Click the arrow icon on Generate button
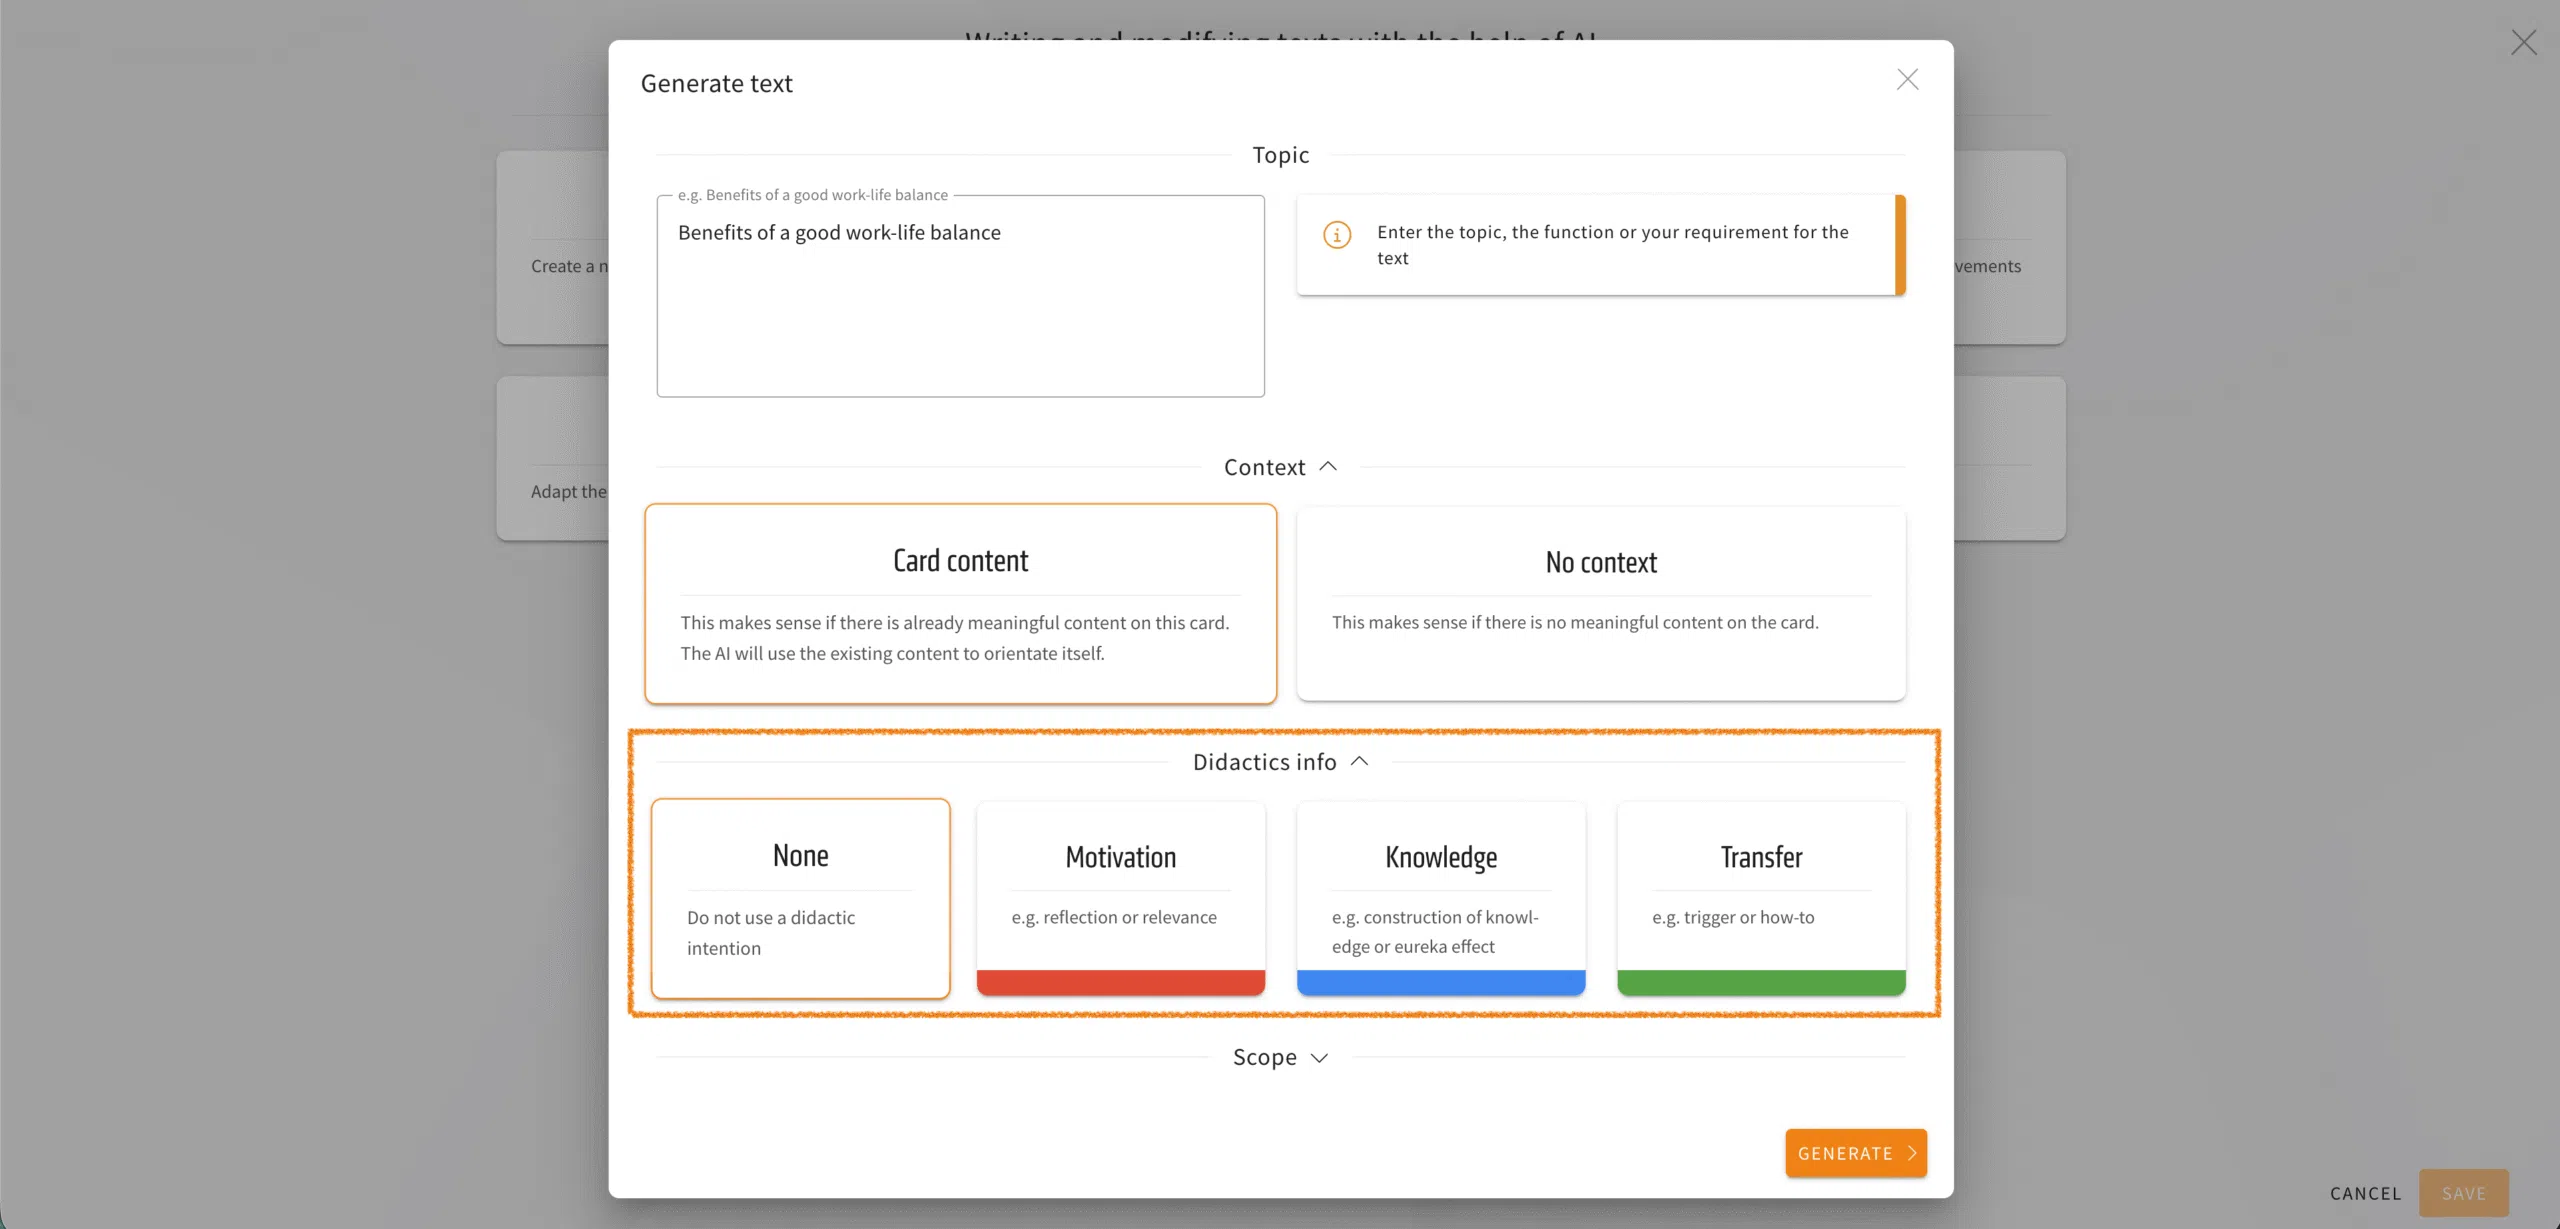 click(x=1912, y=1153)
